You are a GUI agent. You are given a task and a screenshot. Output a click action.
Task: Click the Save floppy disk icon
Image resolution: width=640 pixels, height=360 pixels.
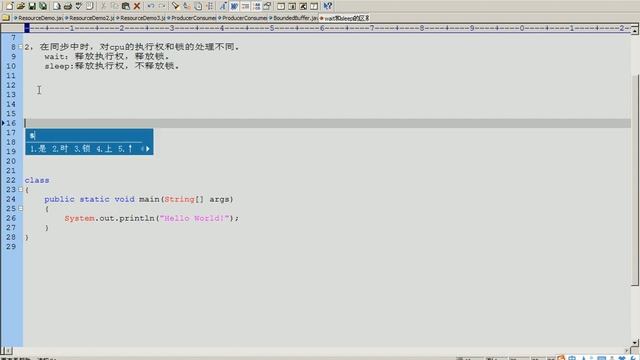coord(32,6)
